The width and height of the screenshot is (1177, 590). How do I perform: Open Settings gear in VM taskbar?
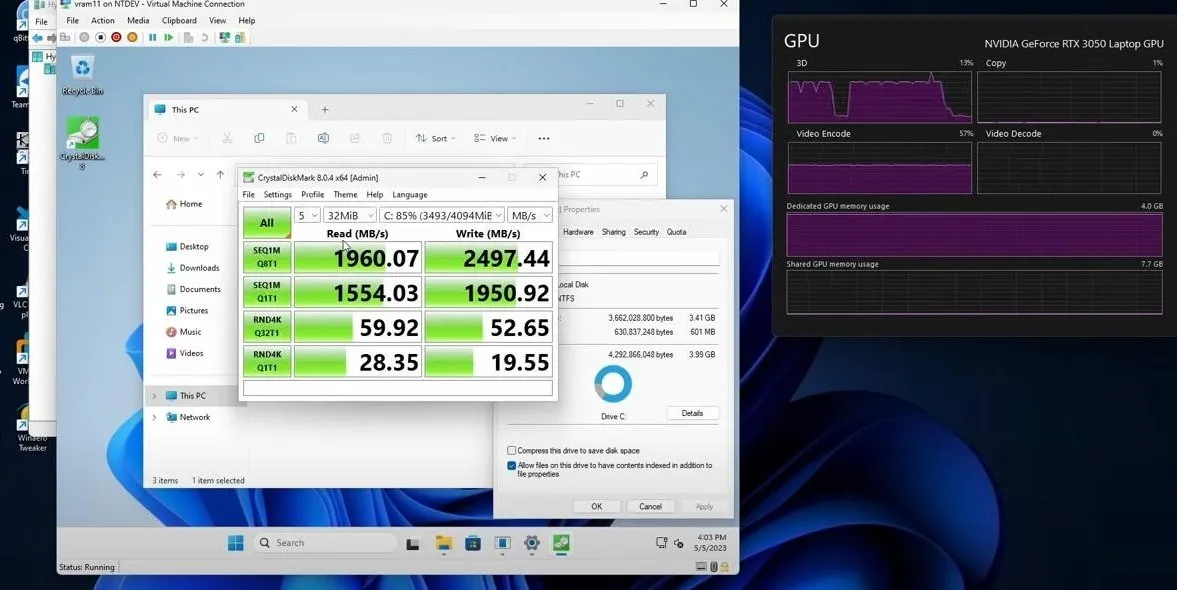point(531,543)
